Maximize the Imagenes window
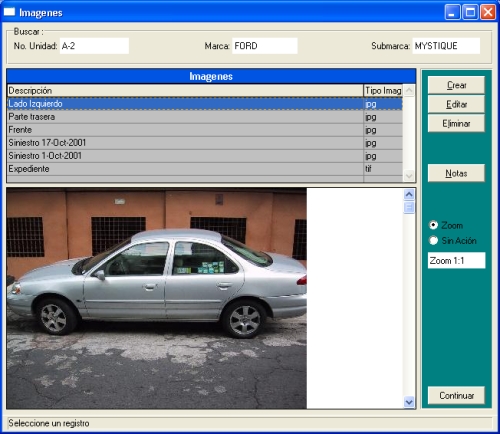 (470, 12)
